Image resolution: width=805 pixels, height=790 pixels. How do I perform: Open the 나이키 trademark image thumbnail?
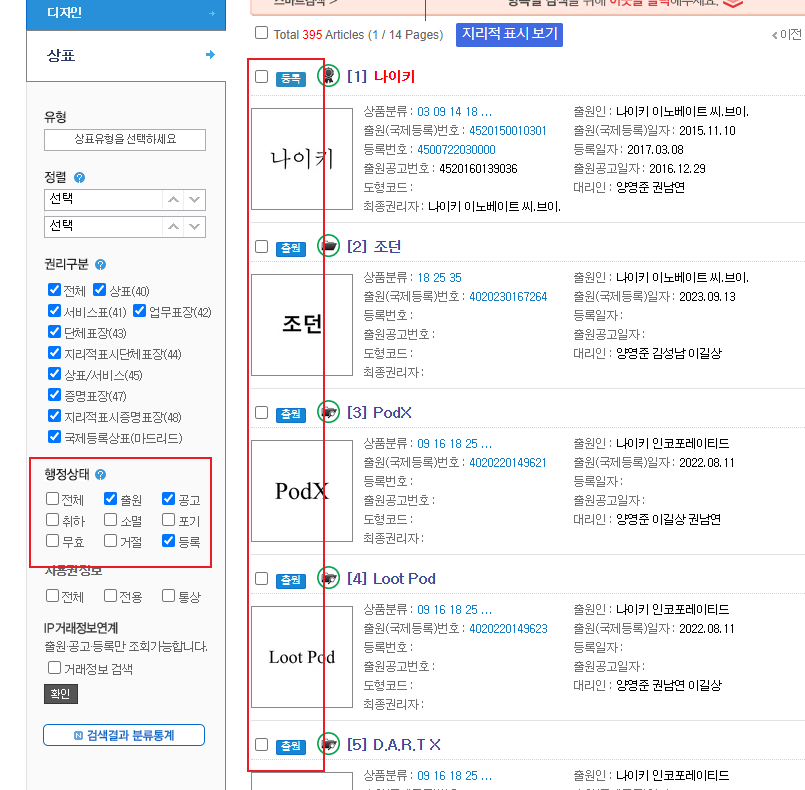302,159
